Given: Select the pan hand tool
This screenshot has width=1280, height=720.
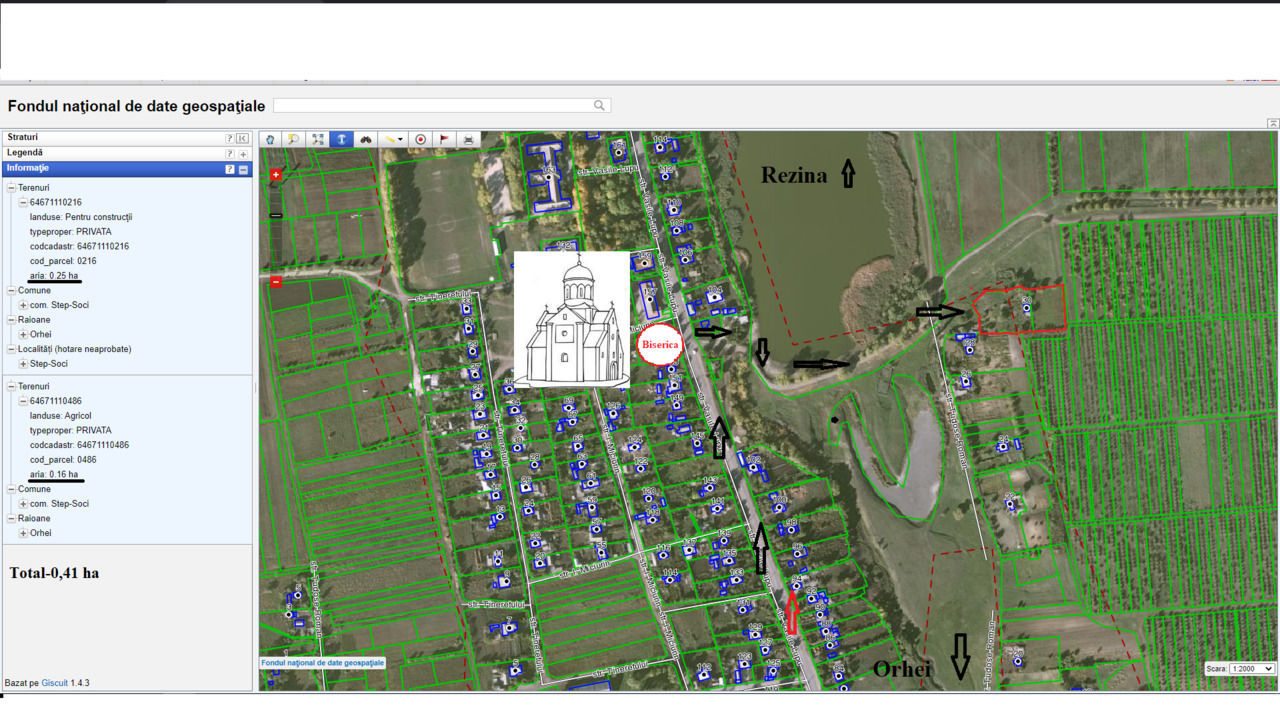Looking at the screenshot, I should tap(270, 140).
